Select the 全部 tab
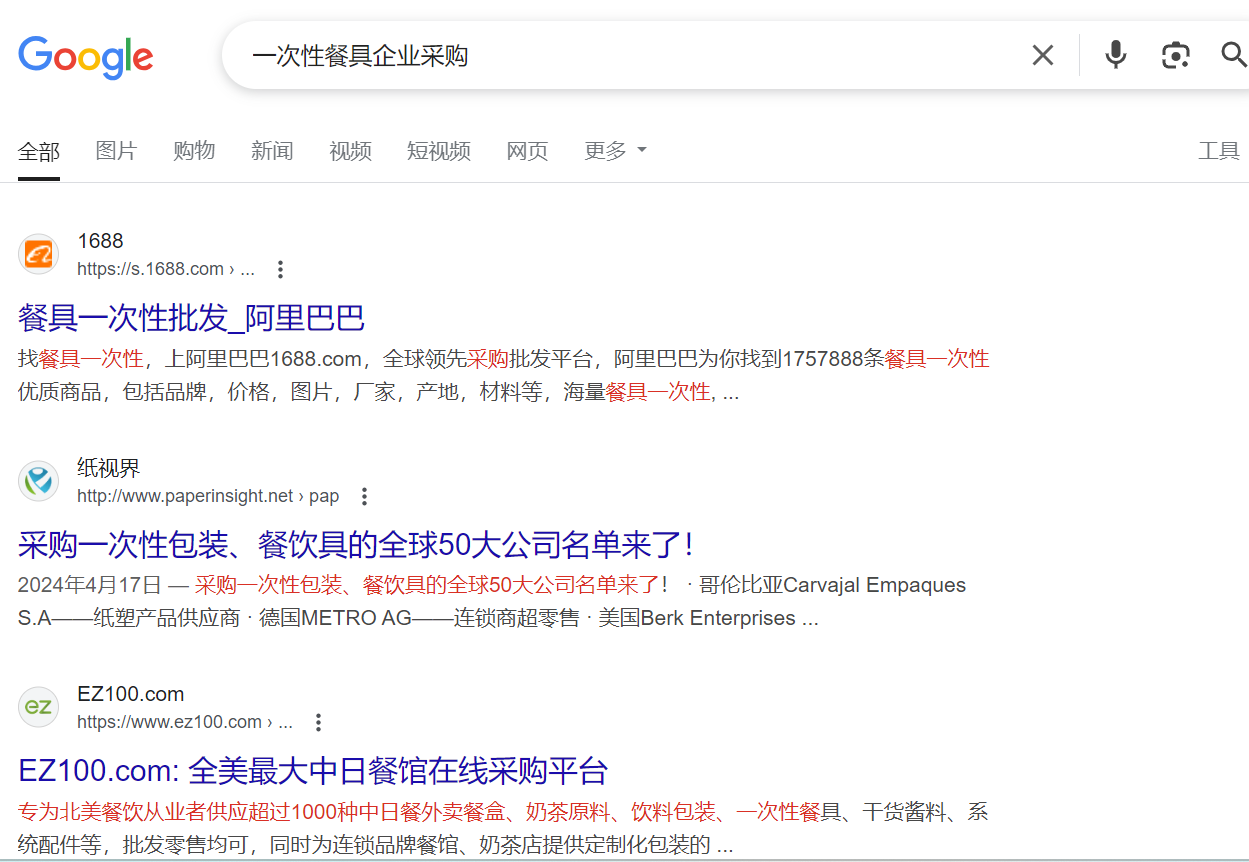1249x862 pixels. [x=39, y=151]
